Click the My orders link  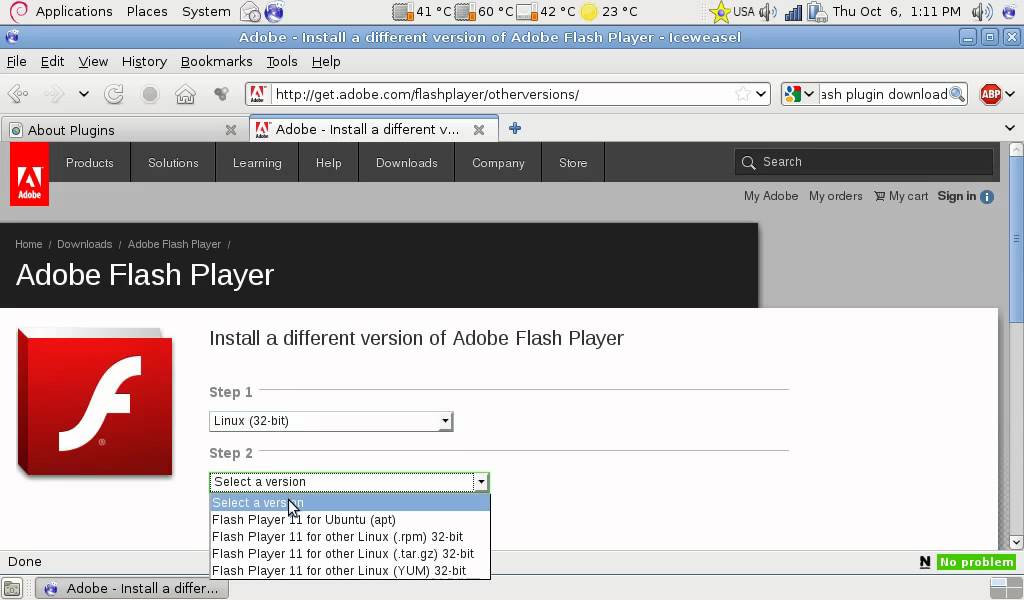tap(835, 196)
